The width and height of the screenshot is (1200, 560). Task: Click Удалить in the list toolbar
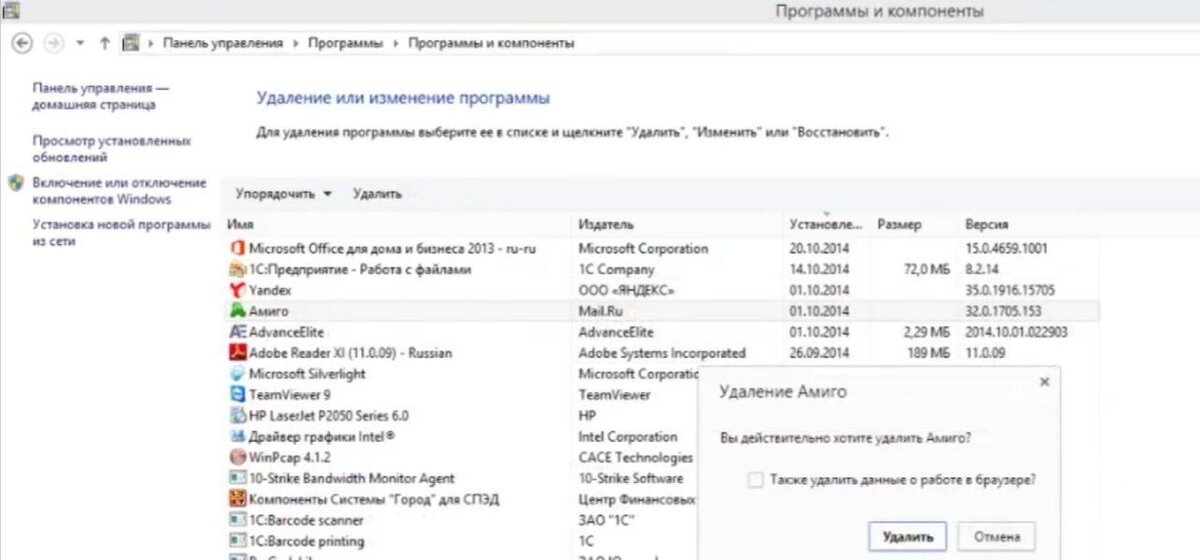coord(377,194)
